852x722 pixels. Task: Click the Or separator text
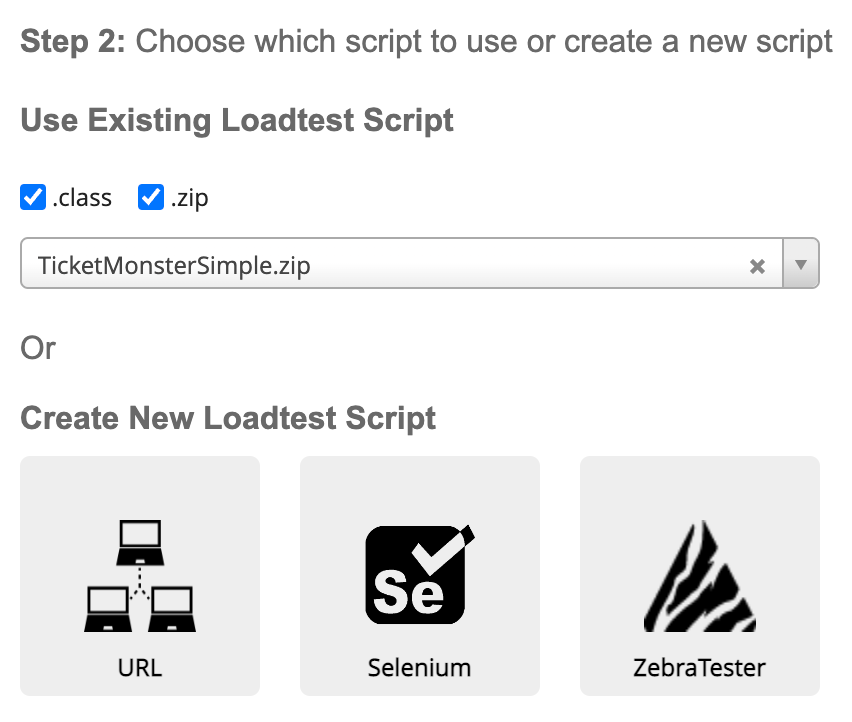coord(38,348)
